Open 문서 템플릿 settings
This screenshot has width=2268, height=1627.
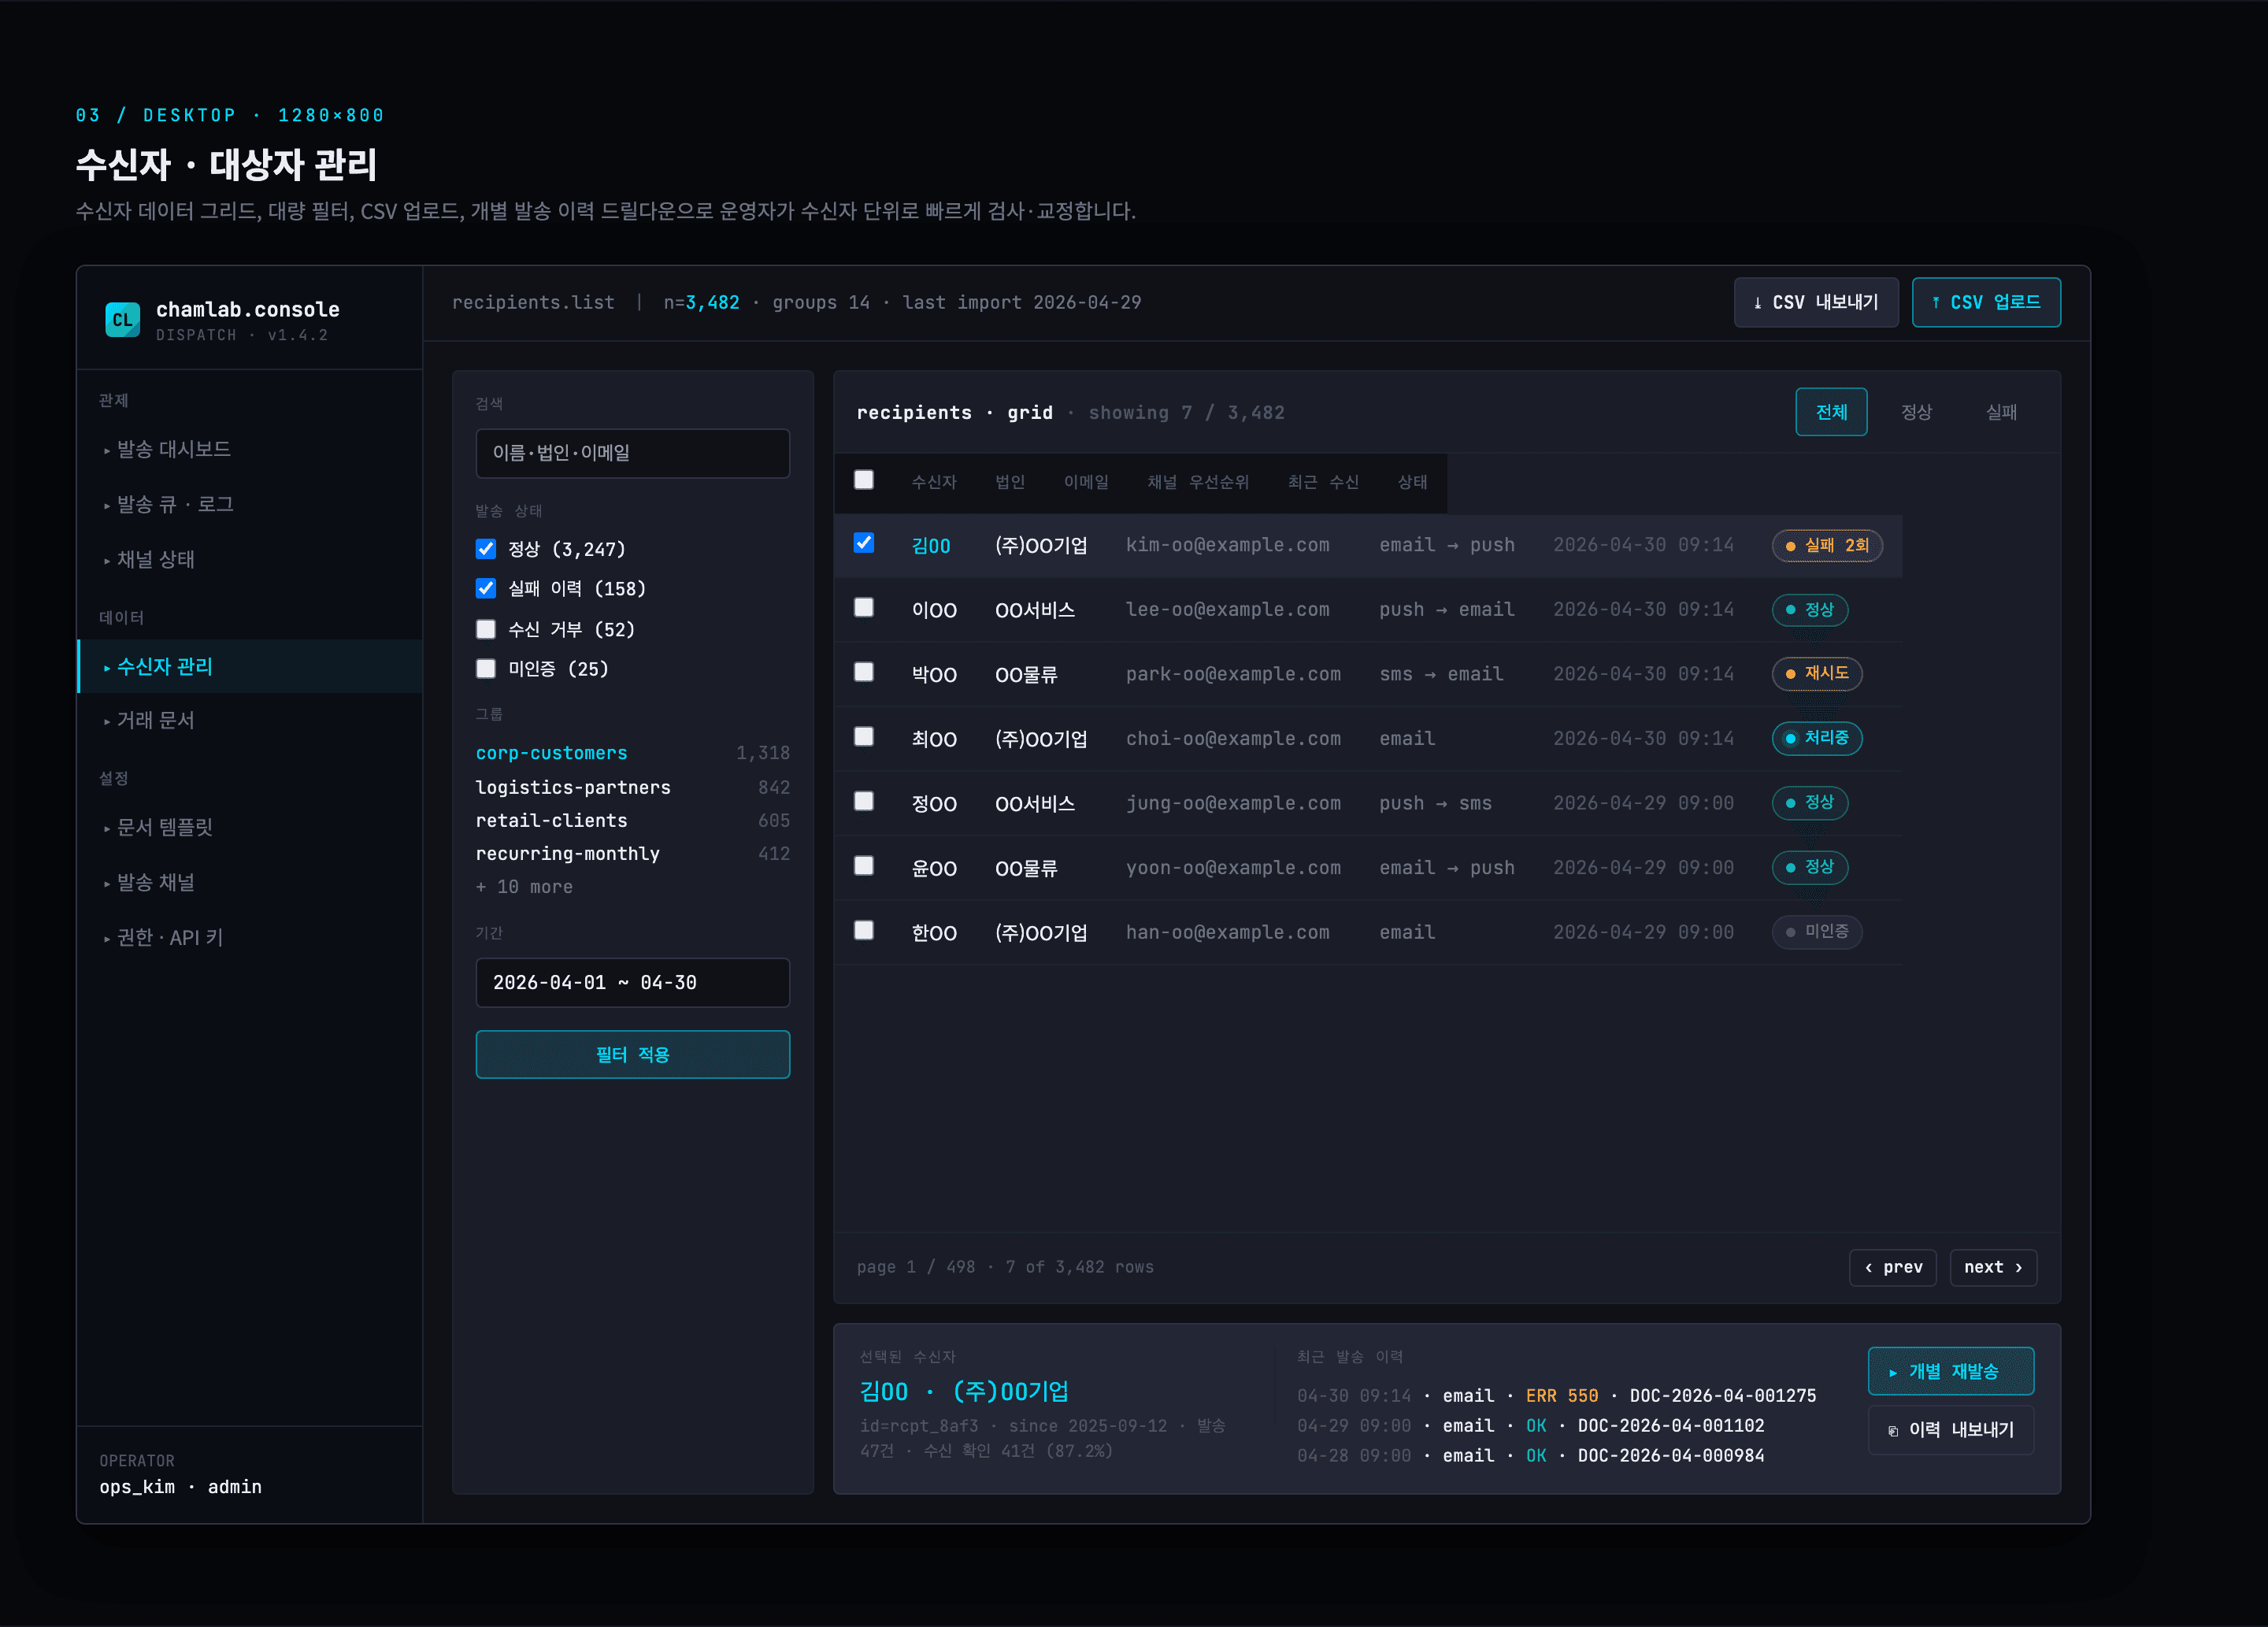pyautogui.click(x=250, y=827)
